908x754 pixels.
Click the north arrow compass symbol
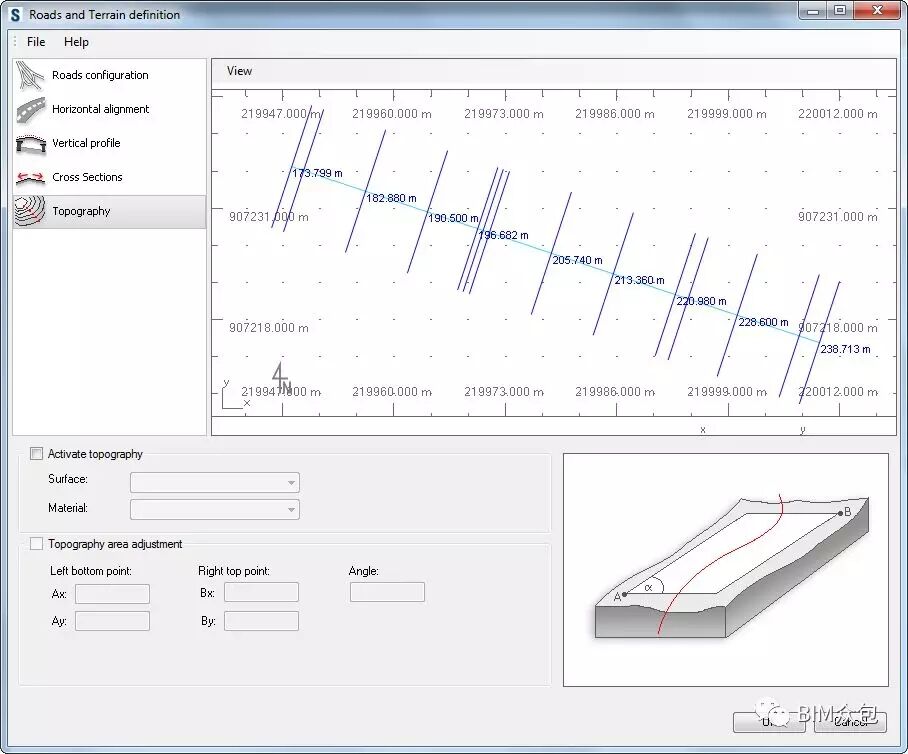282,378
